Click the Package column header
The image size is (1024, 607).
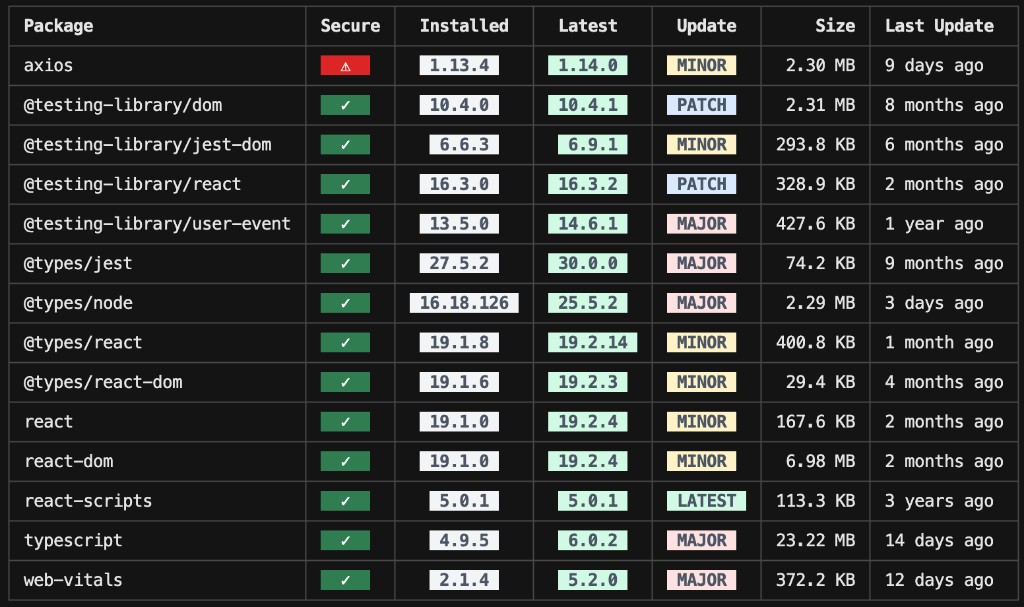(x=58, y=26)
